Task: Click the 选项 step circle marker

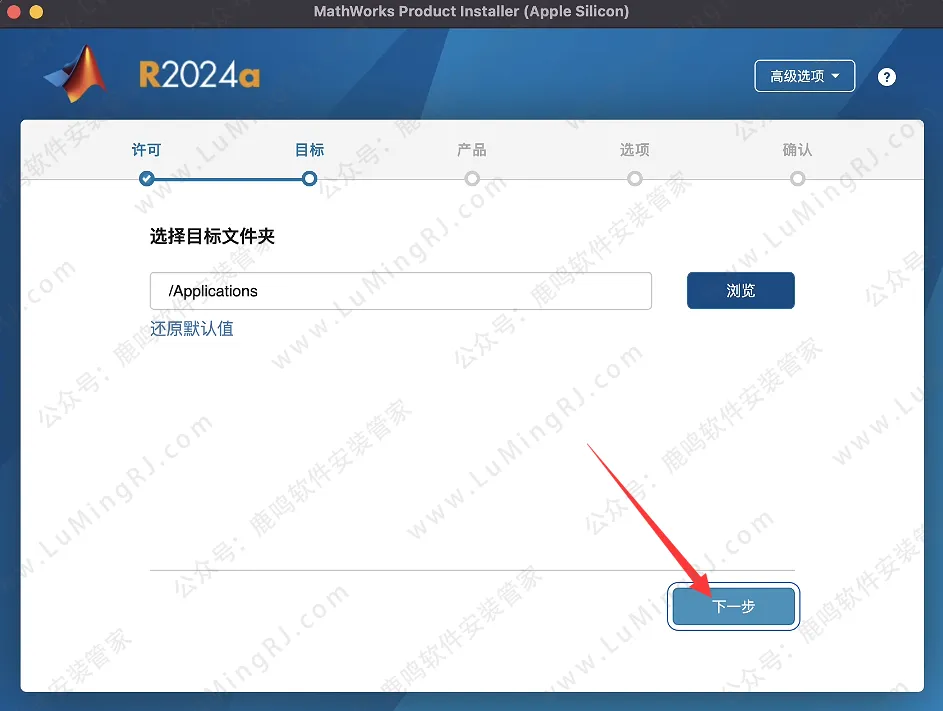Action: point(634,179)
